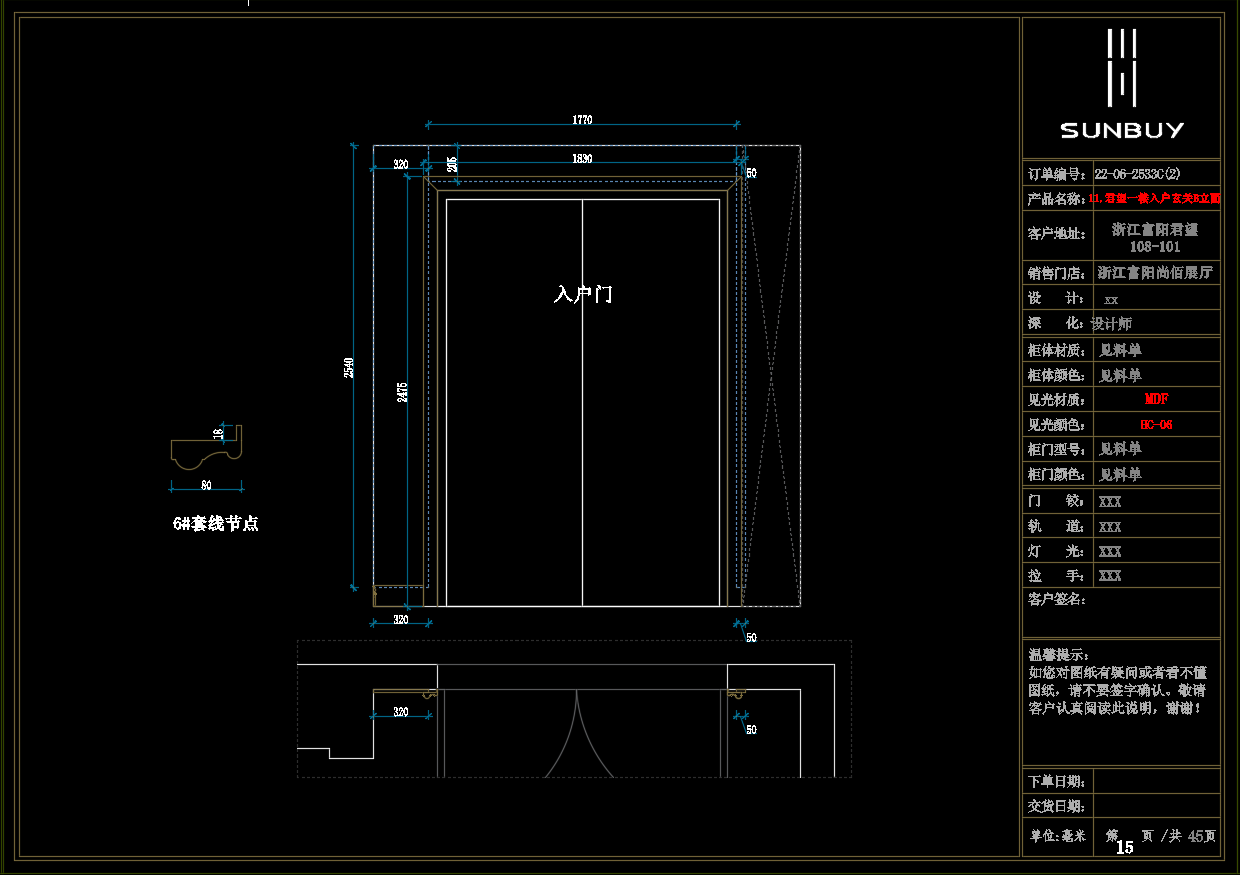This screenshot has height=875, width=1240.
Task: Click the SUNBUY brand name text
Action: coord(1121,130)
